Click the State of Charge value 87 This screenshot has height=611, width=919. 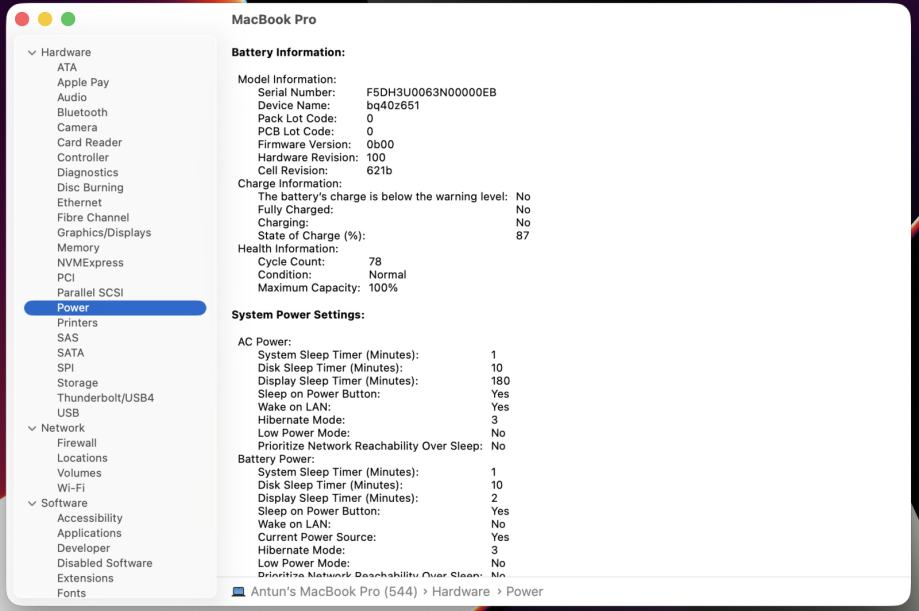522,236
